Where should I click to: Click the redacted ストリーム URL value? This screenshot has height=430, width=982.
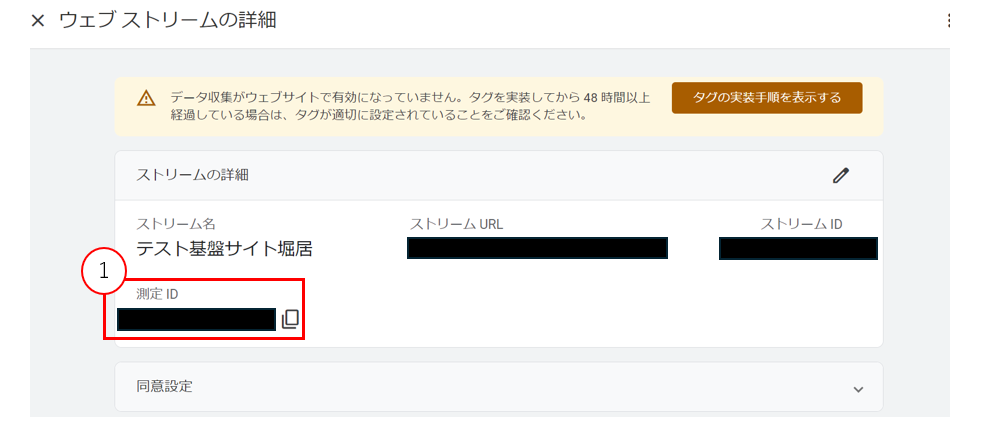click(x=537, y=248)
